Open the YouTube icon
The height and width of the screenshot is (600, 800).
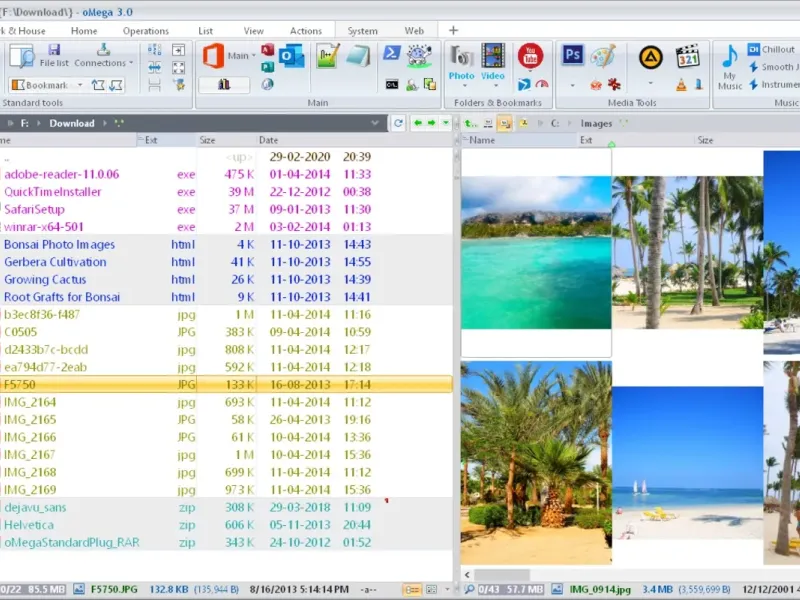click(530, 55)
